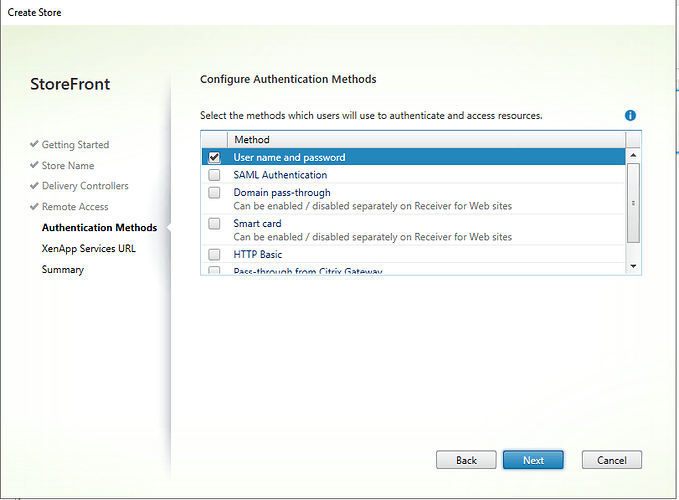The width and height of the screenshot is (679, 500).
Task: Enable SAML Authentication checkbox
Action: 214,175
